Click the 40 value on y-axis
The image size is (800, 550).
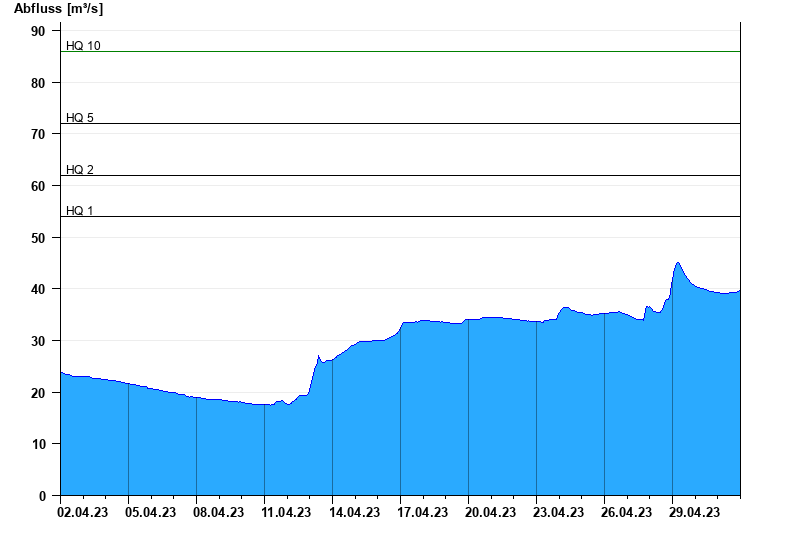pyautogui.click(x=38, y=289)
